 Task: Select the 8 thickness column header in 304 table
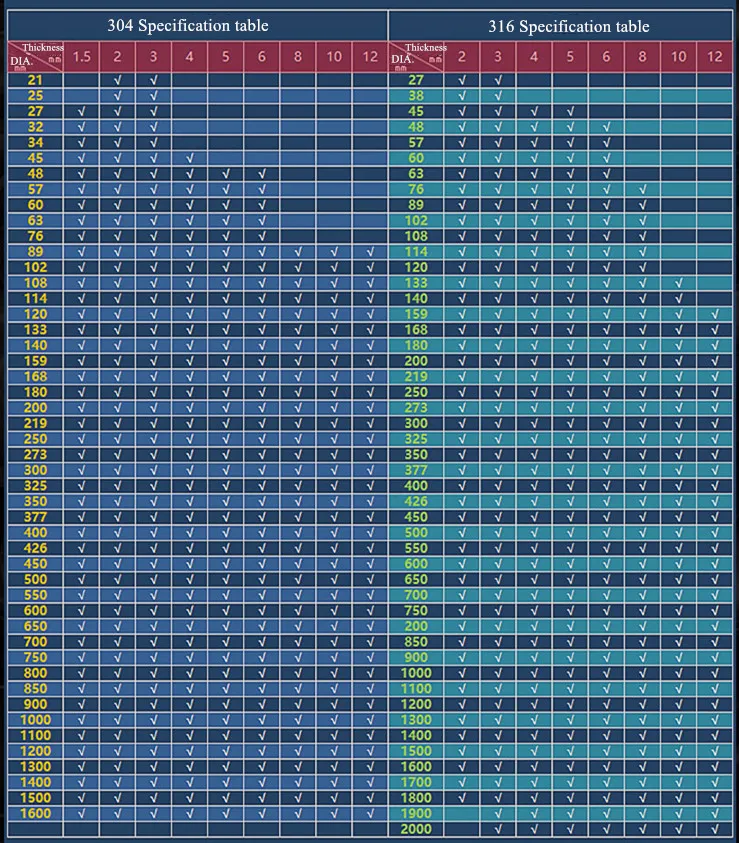click(298, 56)
